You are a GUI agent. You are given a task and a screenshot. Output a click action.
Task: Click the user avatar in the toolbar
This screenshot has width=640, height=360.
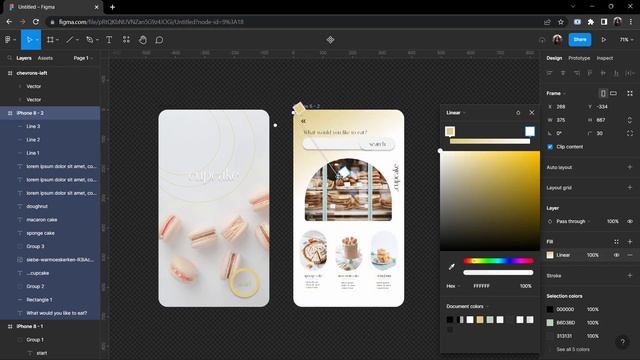pyautogui.click(x=557, y=40)
